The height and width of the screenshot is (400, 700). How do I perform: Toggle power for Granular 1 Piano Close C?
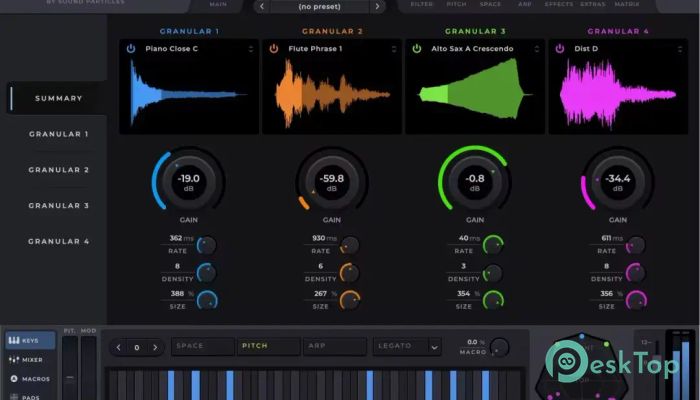131,49
